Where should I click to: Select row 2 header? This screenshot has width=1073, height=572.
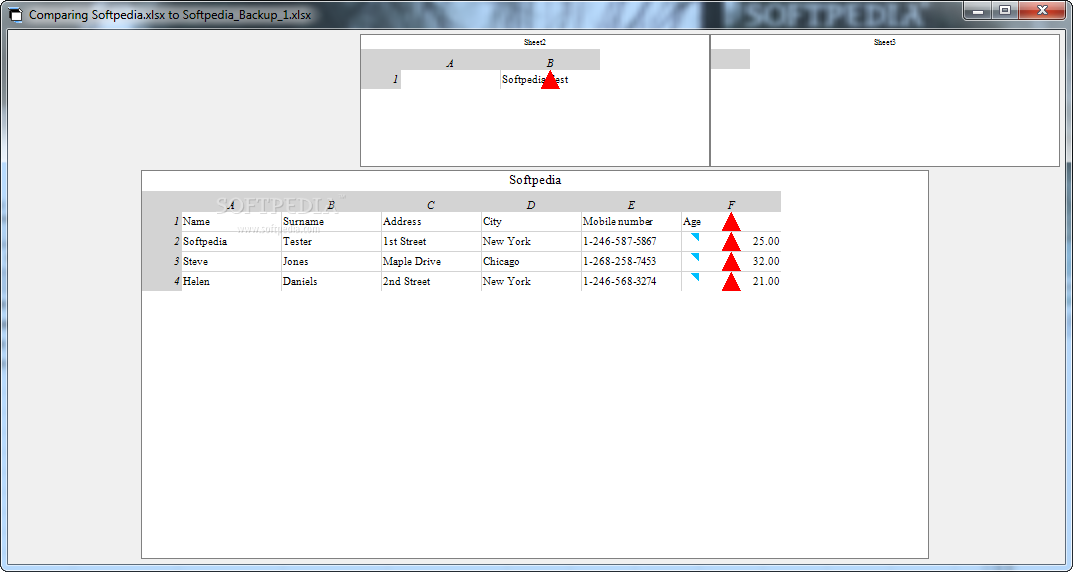point(162,242)
